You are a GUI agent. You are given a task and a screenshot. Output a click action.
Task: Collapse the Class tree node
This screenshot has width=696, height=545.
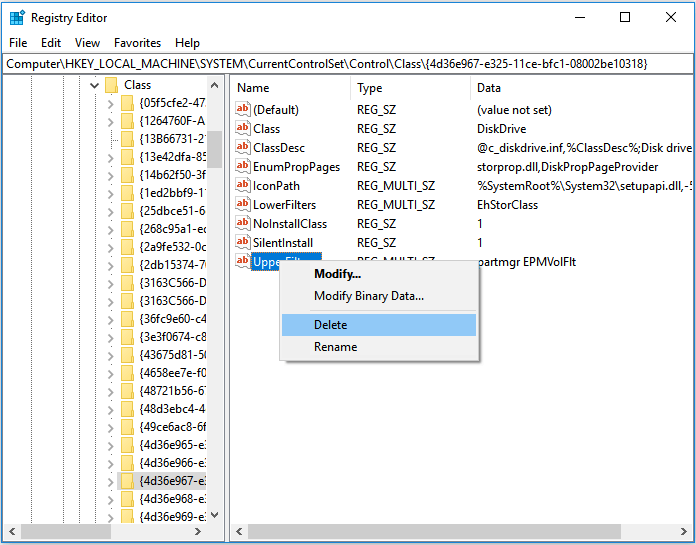point(94,85)
